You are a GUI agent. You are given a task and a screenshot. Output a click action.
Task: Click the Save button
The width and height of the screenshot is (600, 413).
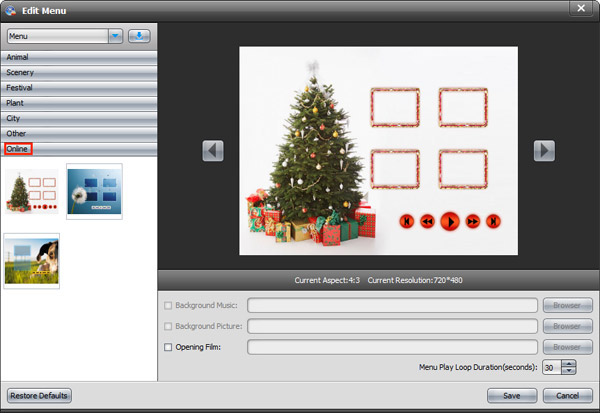coord(512,395)
